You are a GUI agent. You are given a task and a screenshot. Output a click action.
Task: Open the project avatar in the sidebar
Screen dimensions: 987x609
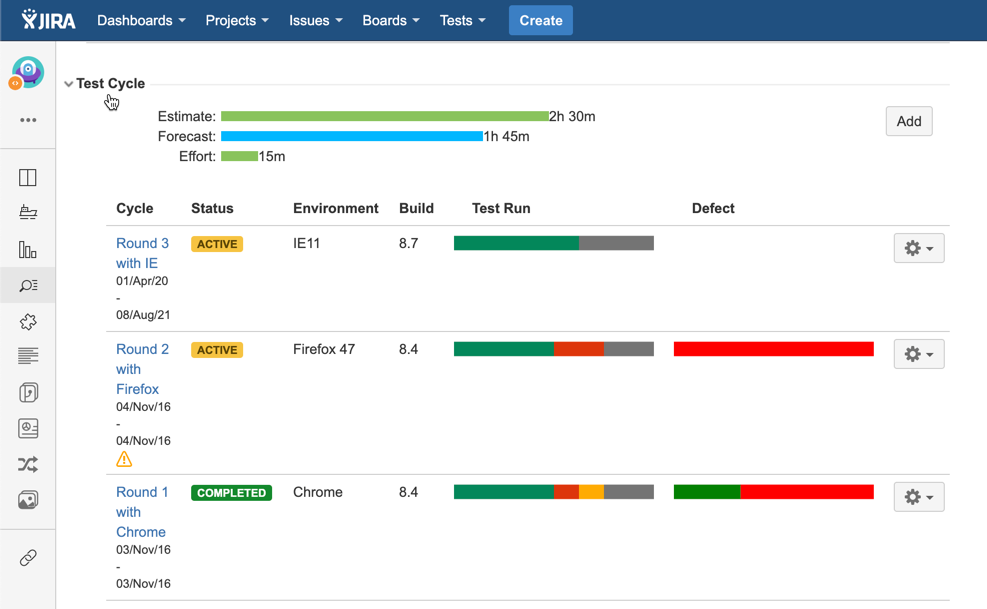(x=28, y=72)
